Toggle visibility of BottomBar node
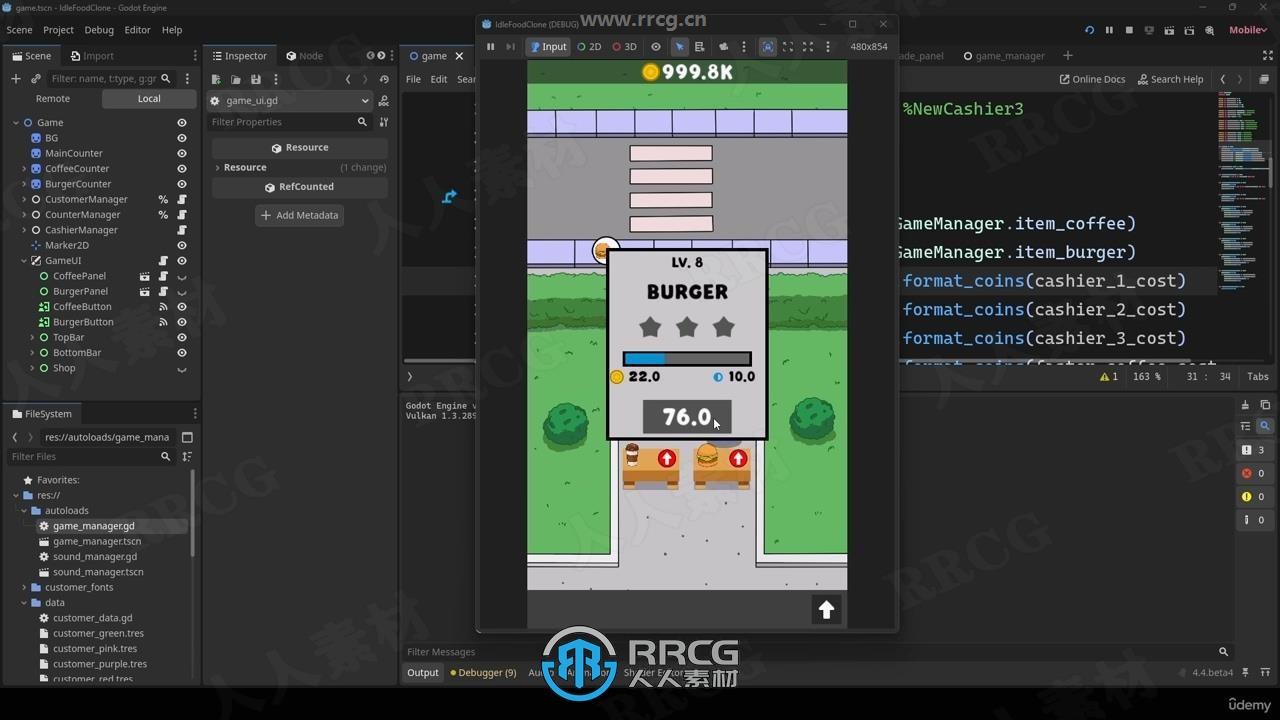This screenshot has height=720, width=1280. coord(182,352)
